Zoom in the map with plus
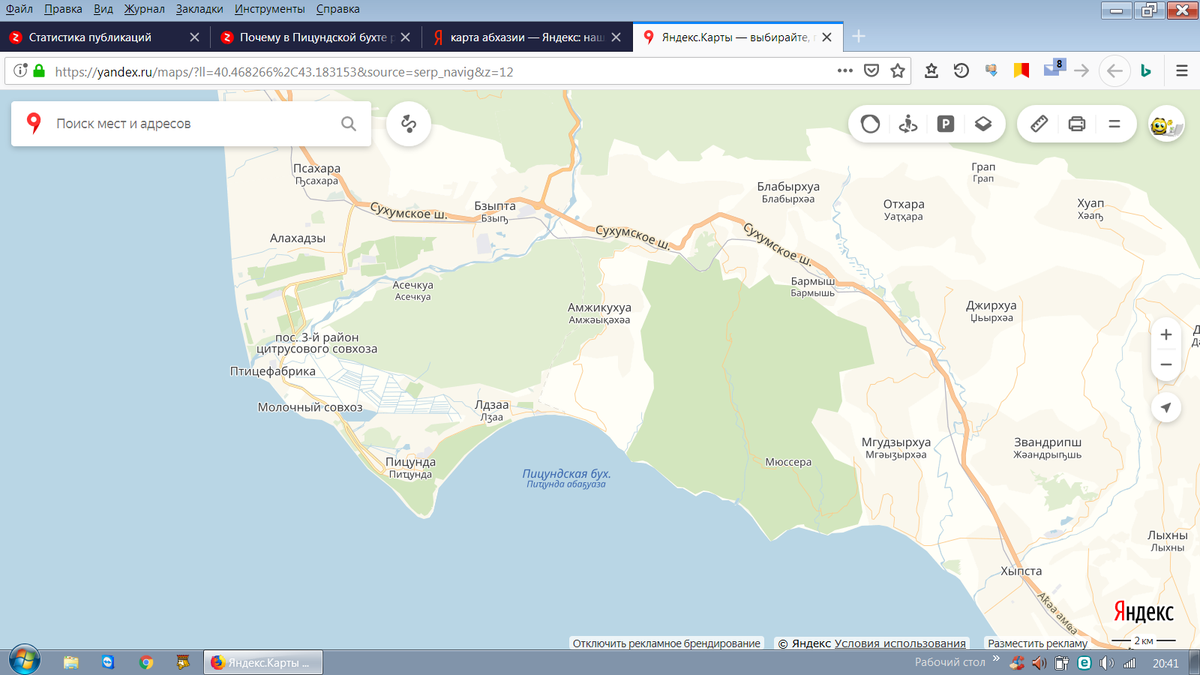The width and height of the screenshot is (1200, 675). (1166, 334)
